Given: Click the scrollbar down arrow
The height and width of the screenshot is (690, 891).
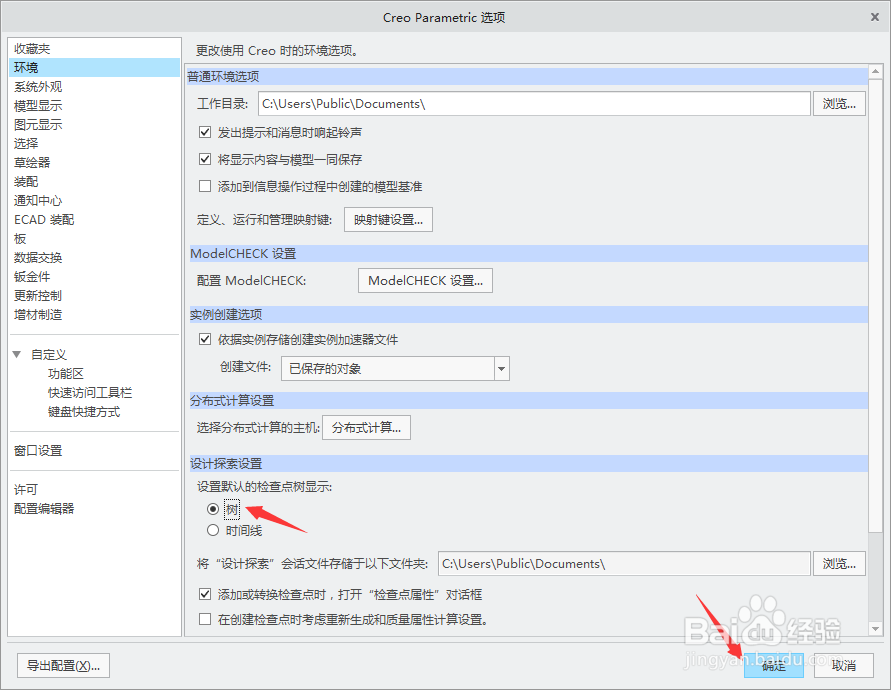Looking at the screenshot, I should pyautogui.click(x=875, y=629).
